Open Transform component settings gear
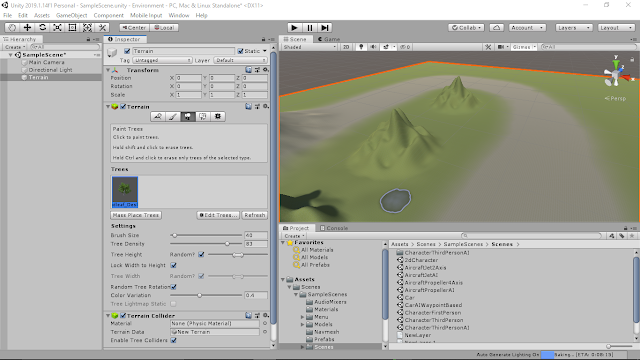 (x=266, y=70)
